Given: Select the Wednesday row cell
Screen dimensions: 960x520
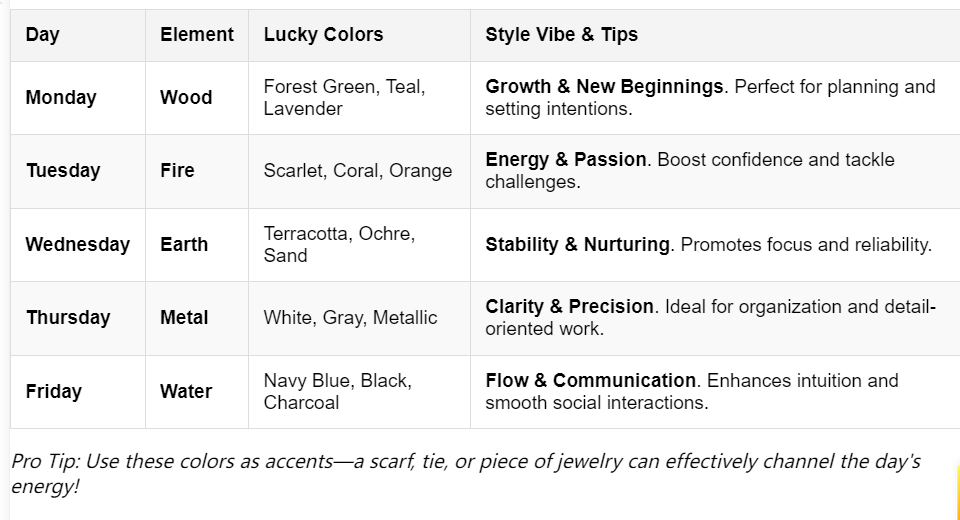Looking at the screenshot, I should [x=77, y=244].
